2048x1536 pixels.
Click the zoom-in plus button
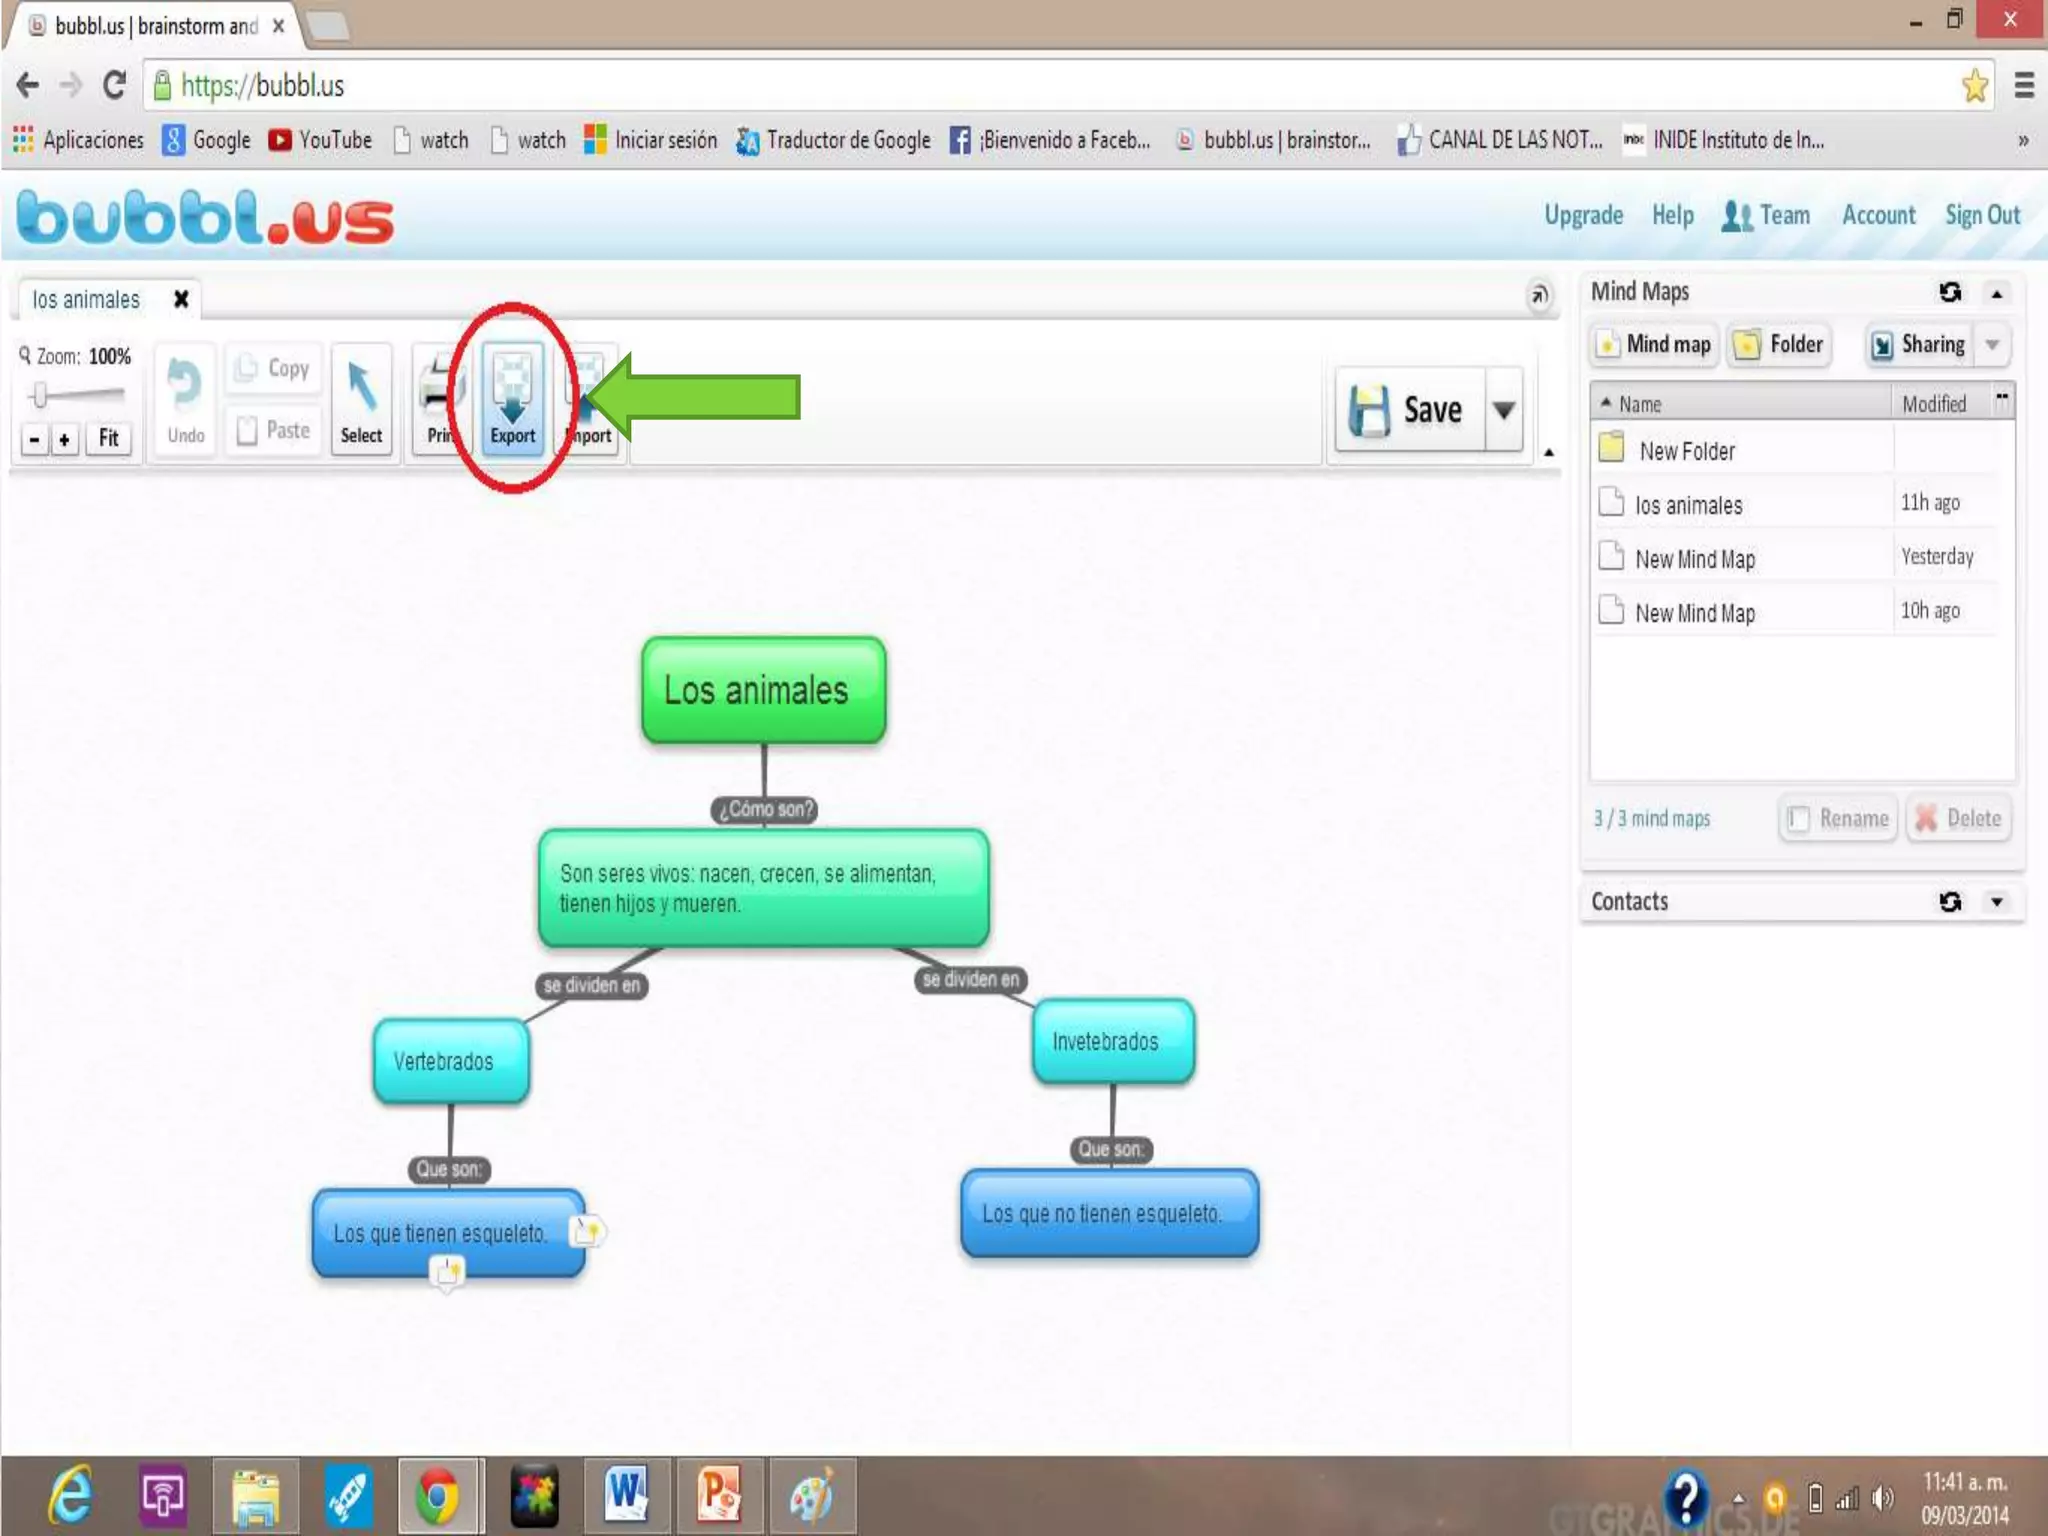click(64, 439)
